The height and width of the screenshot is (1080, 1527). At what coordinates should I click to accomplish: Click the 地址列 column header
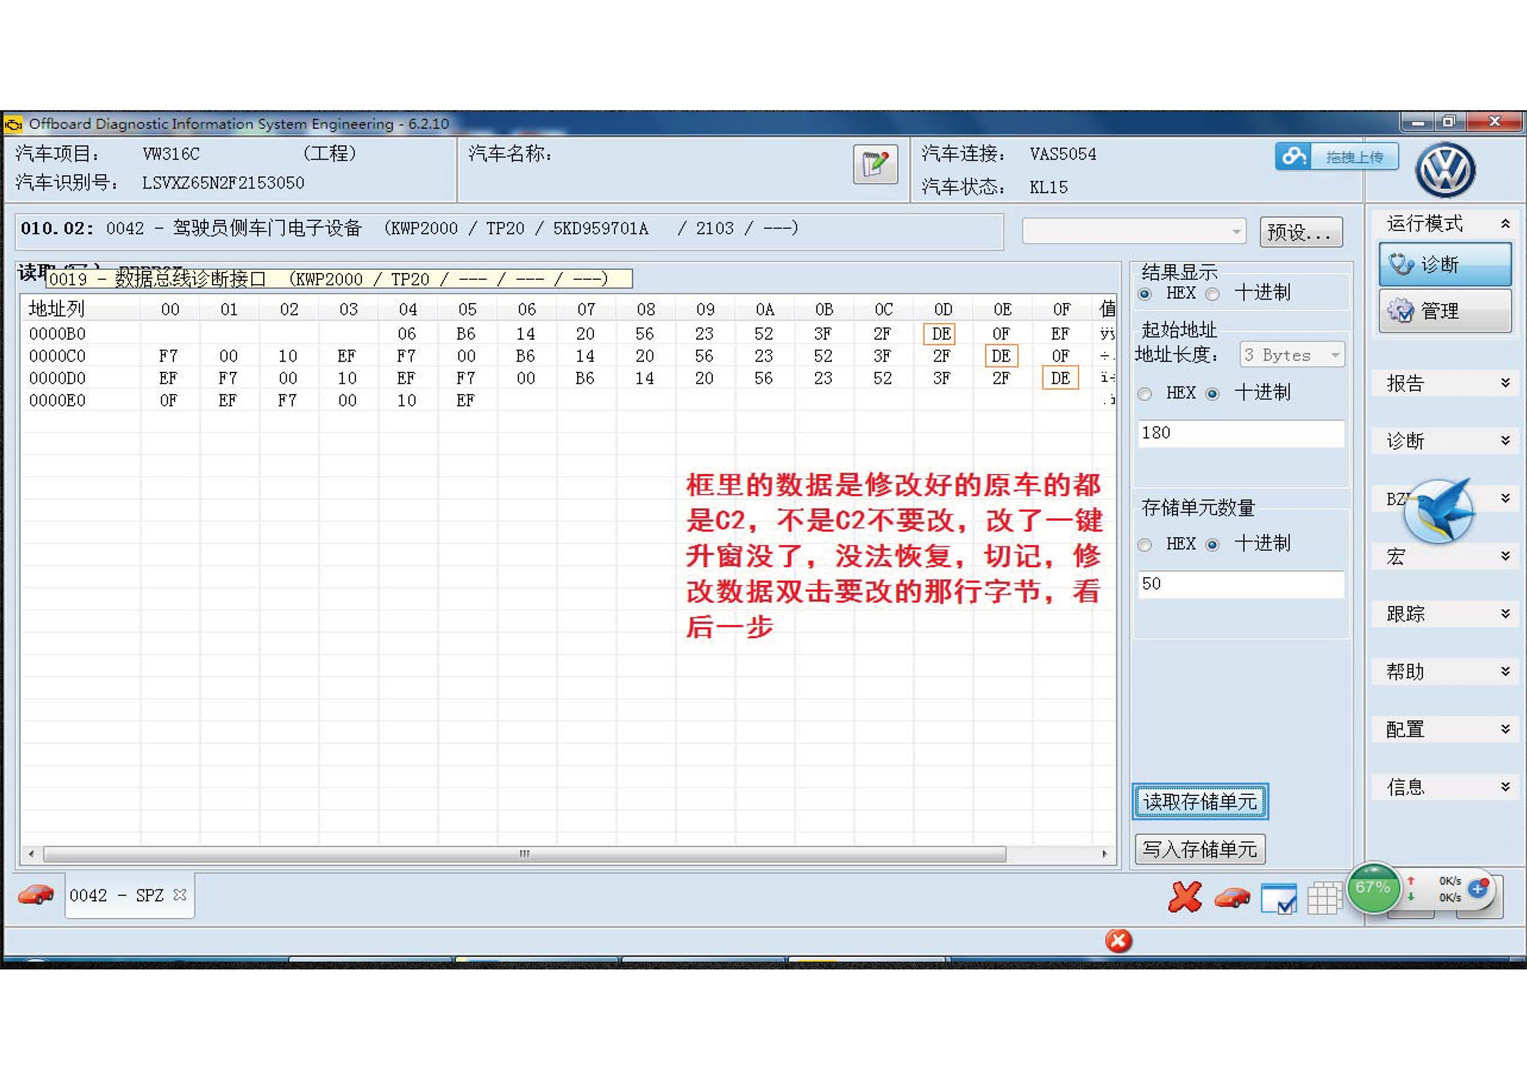tap(57, 309)
